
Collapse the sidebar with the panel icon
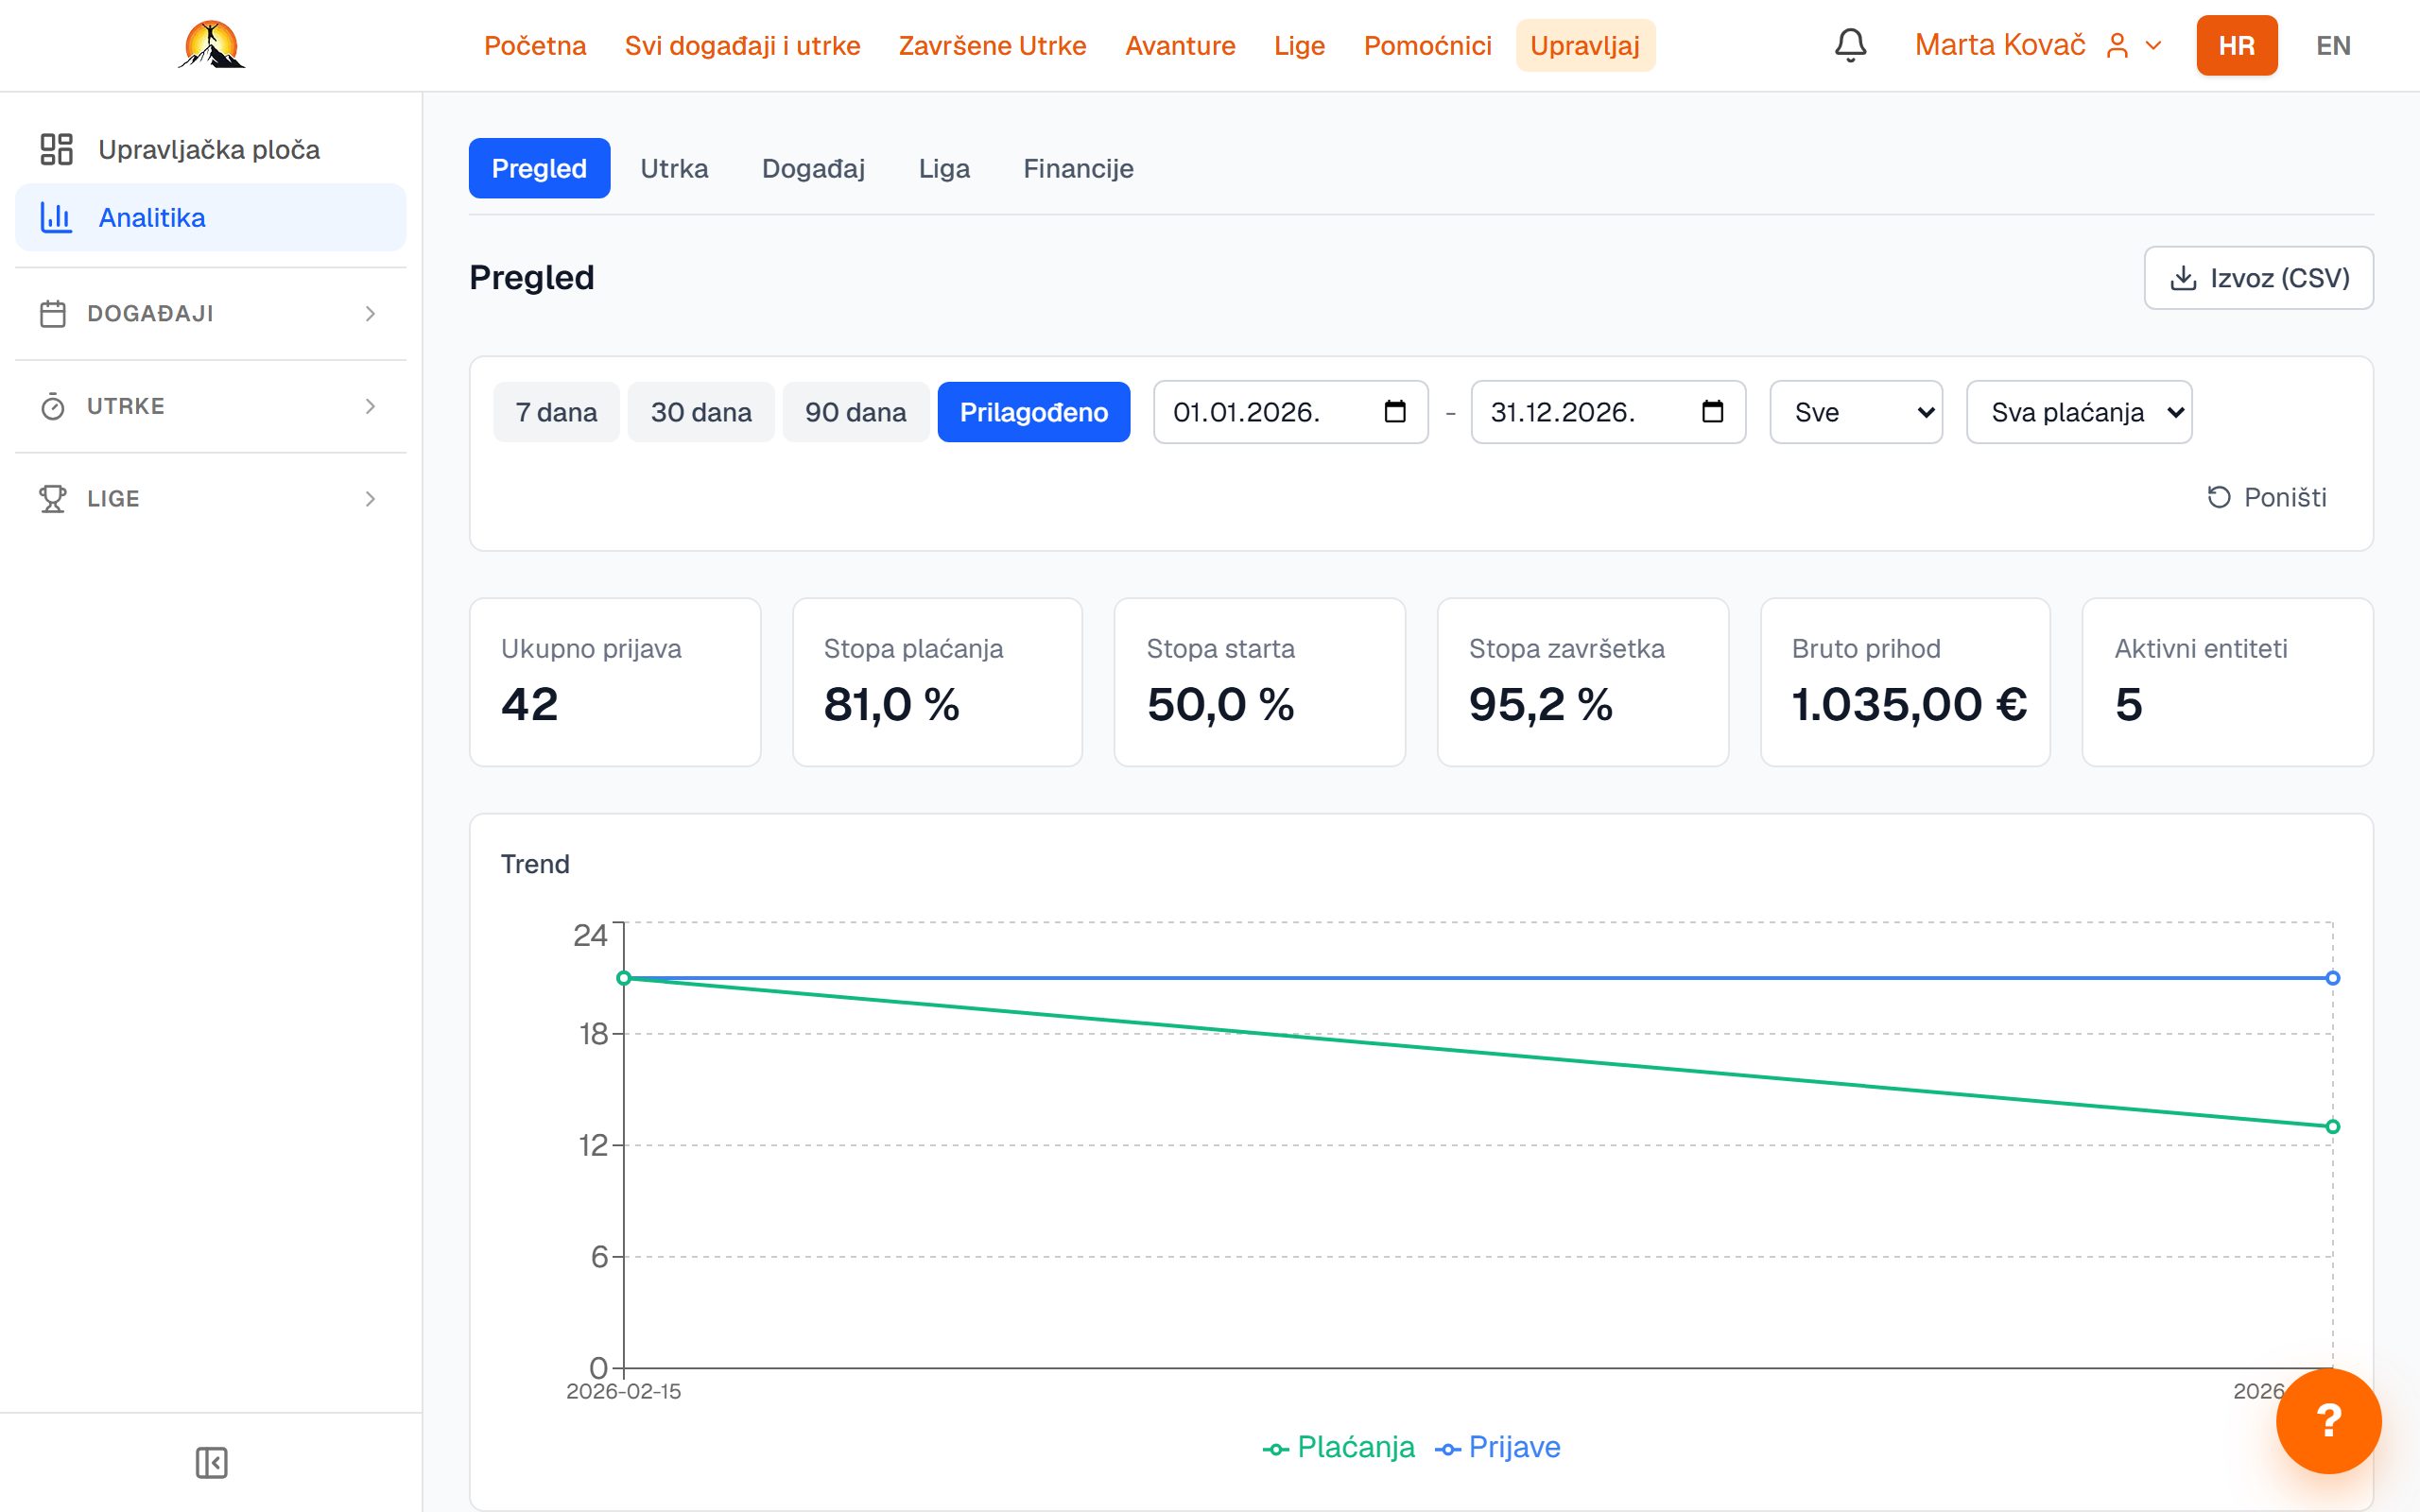click(211, 1463)
